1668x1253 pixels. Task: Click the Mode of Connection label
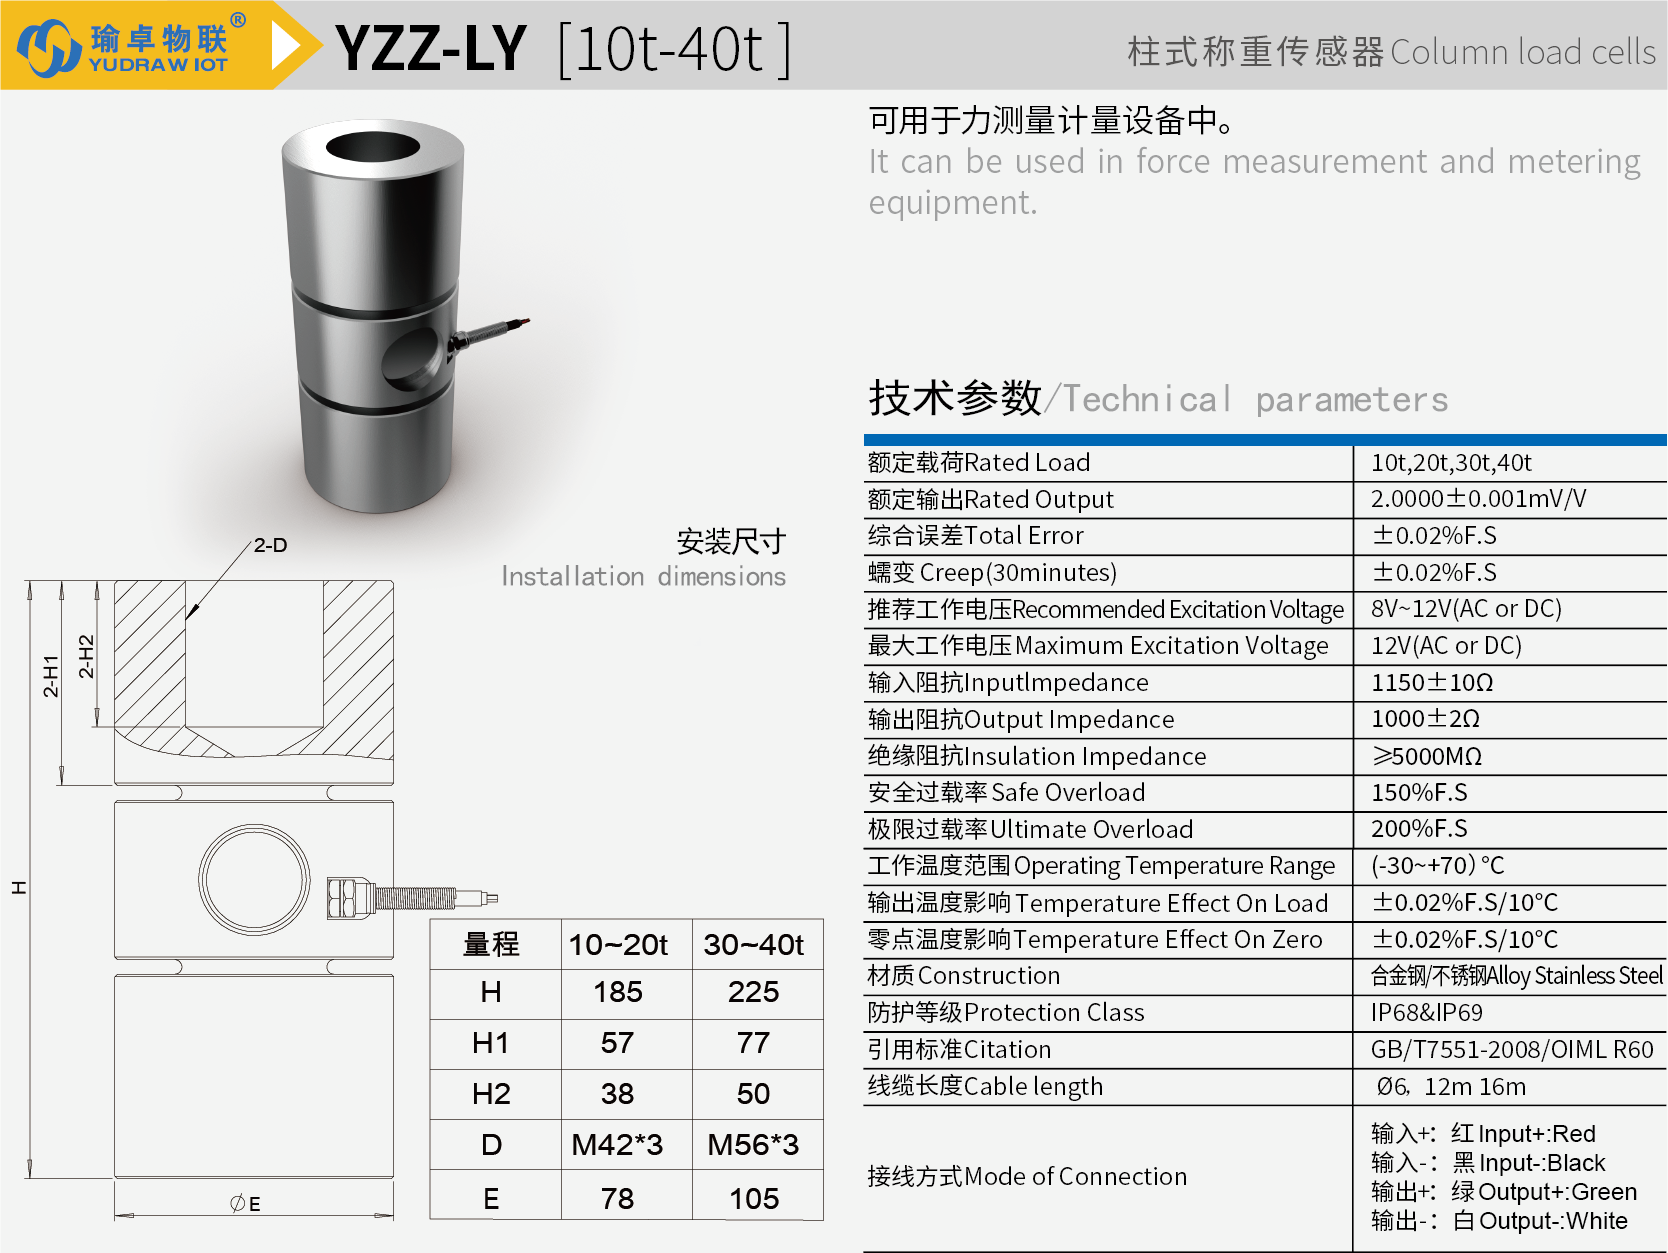[1027, 1177]
